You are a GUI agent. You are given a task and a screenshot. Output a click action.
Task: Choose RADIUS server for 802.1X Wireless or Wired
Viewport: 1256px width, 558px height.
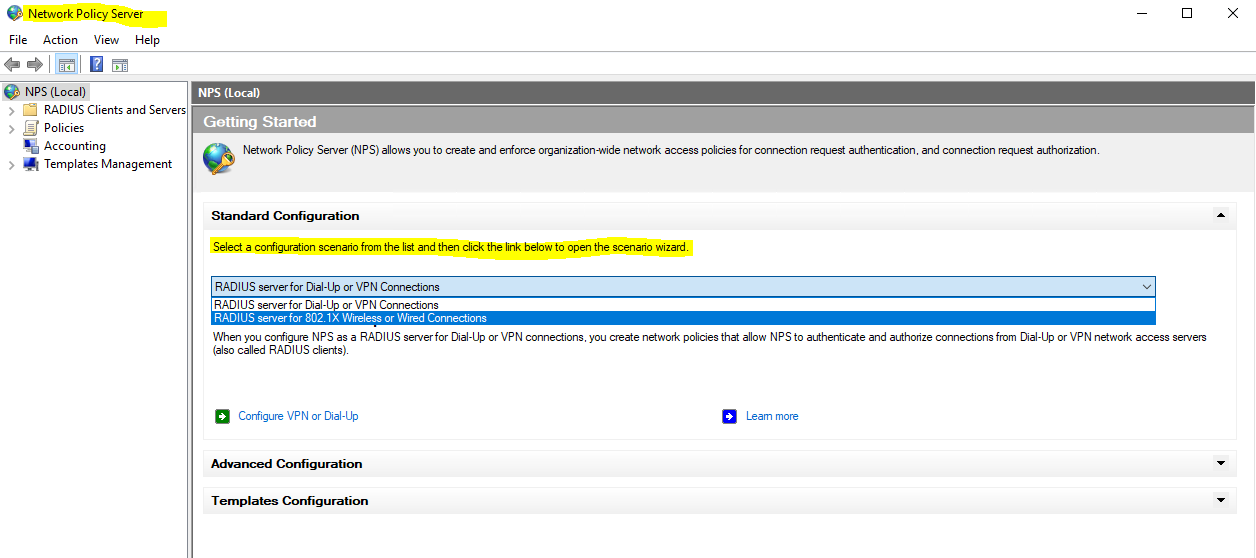point(683,318)
